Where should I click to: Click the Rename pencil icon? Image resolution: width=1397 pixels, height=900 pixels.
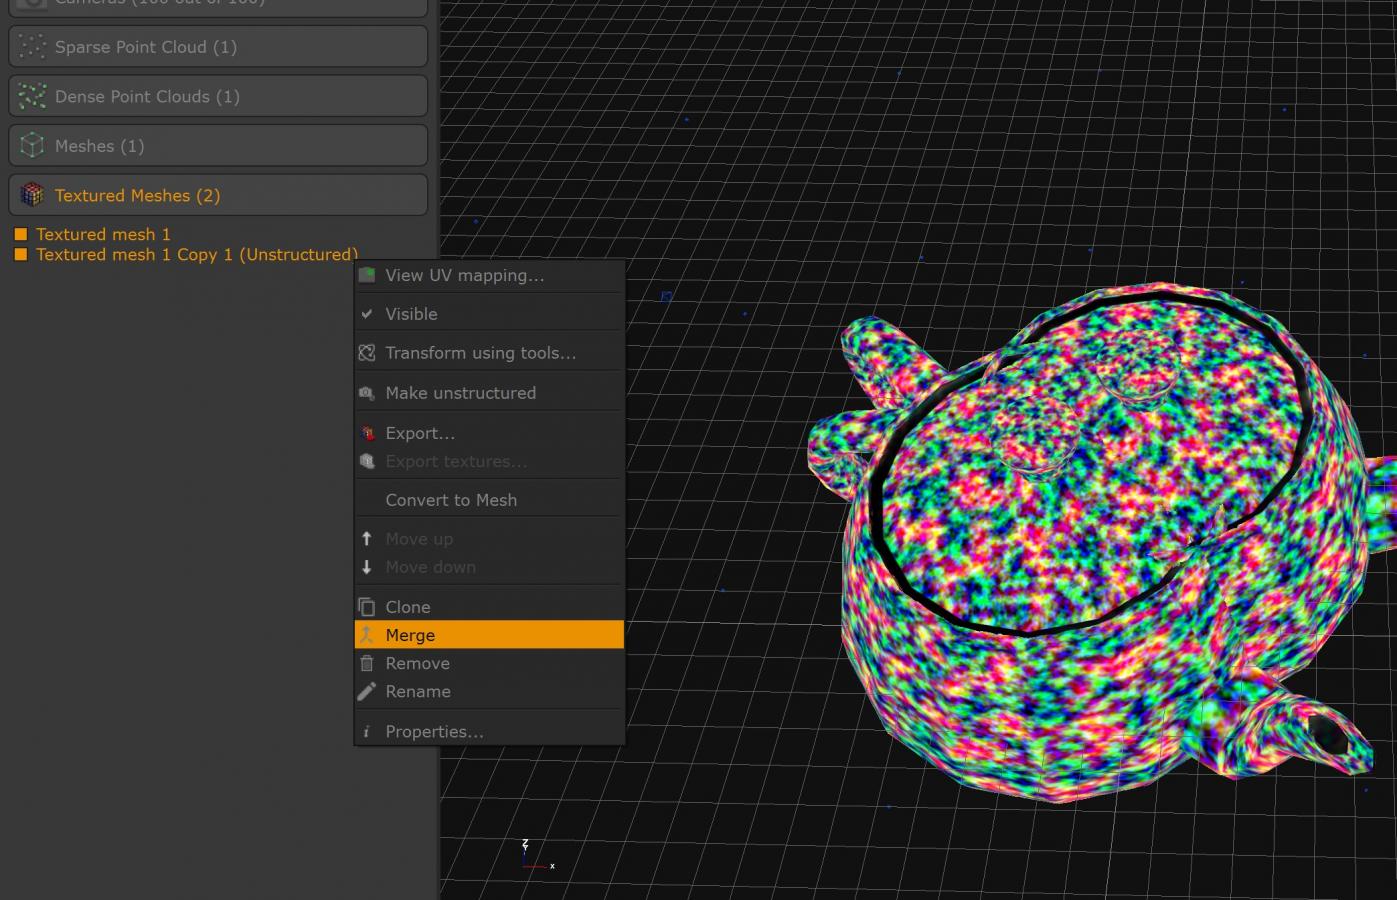(x=367, y=691)
